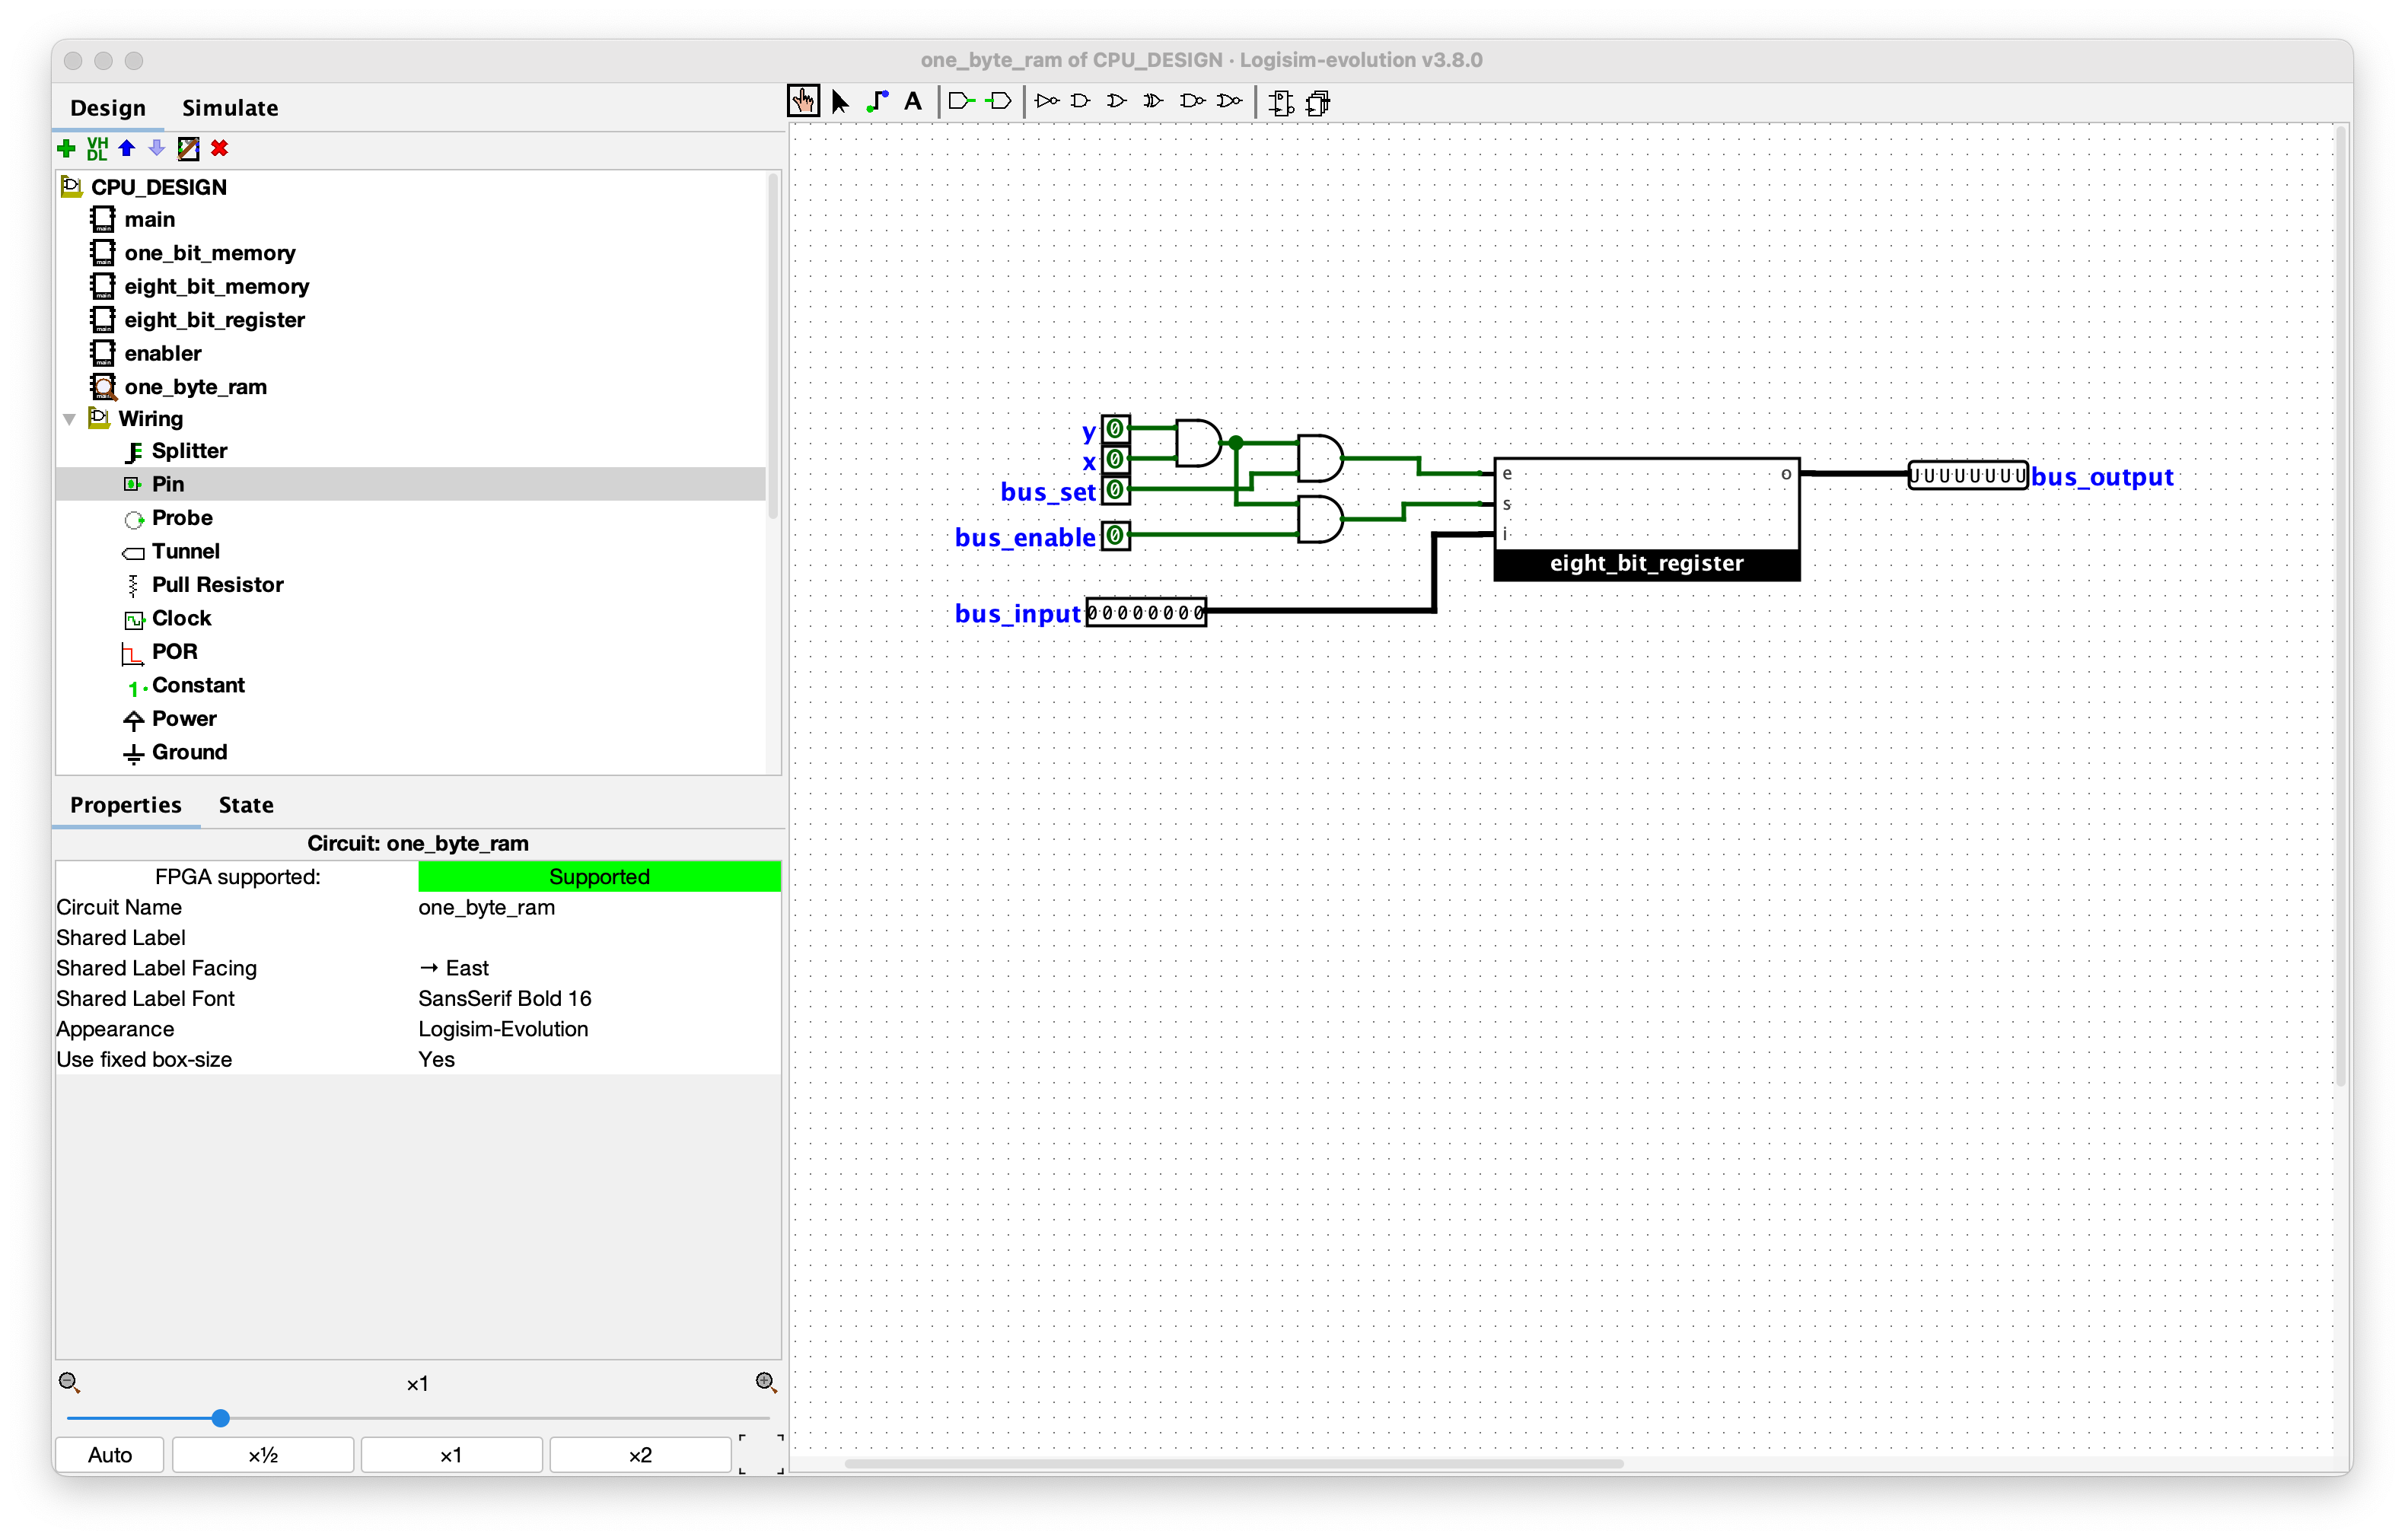Click the ×1 zoom preset button
Viewport: 2405px width, 1540px height.
pos(451,1455)
